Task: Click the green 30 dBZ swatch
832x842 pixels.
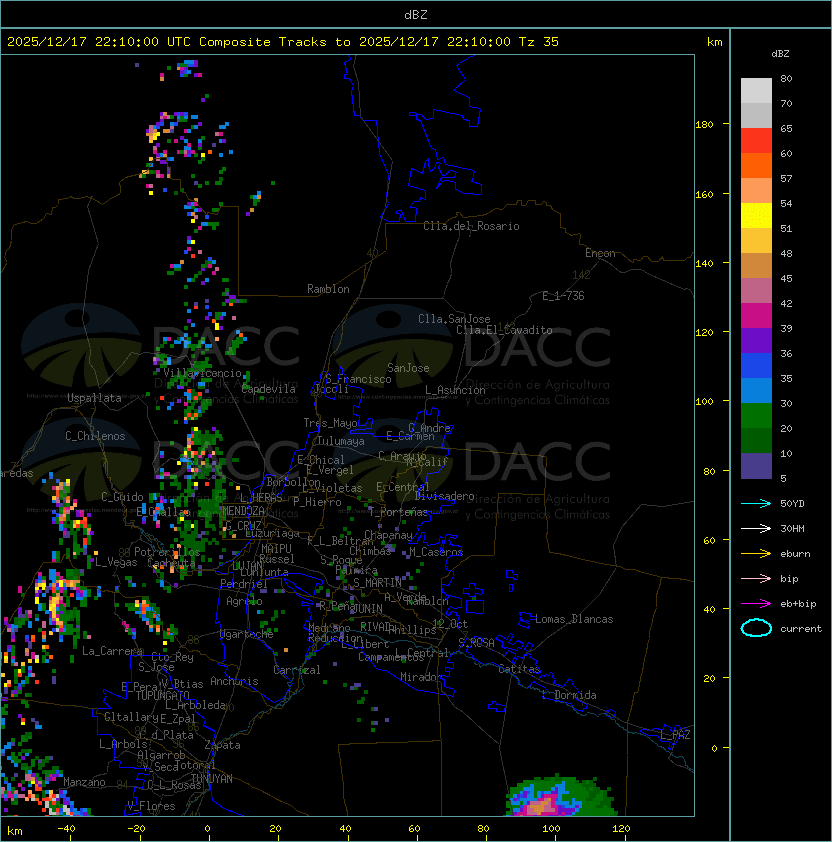Action: pos(756,416)
